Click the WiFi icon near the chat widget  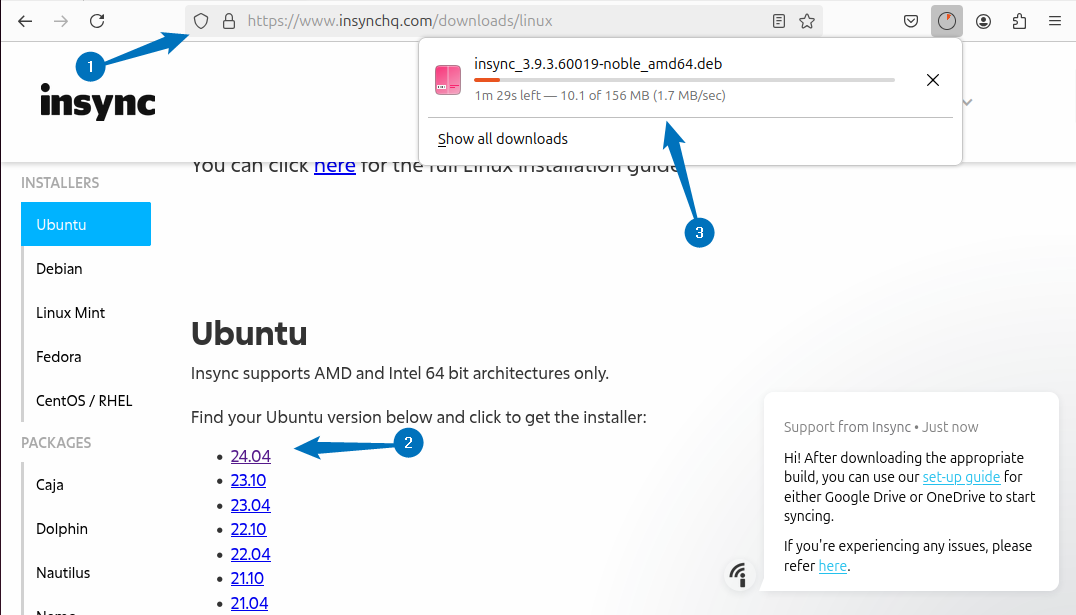(740, 574)
